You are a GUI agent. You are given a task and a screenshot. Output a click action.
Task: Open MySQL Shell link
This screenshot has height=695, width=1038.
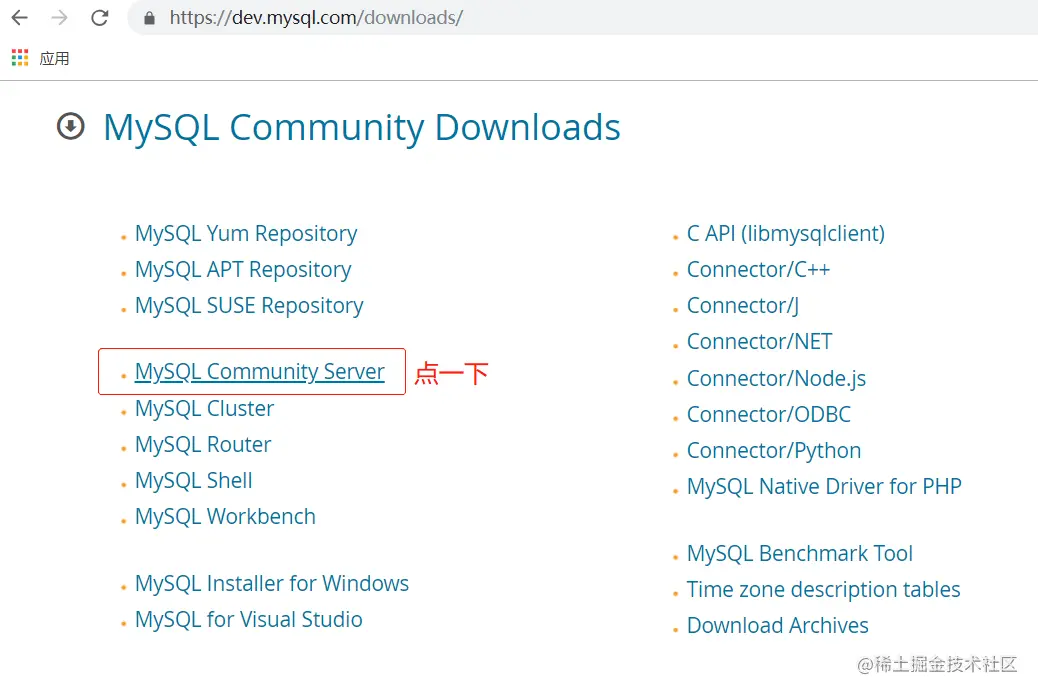[x=194, y=481]
